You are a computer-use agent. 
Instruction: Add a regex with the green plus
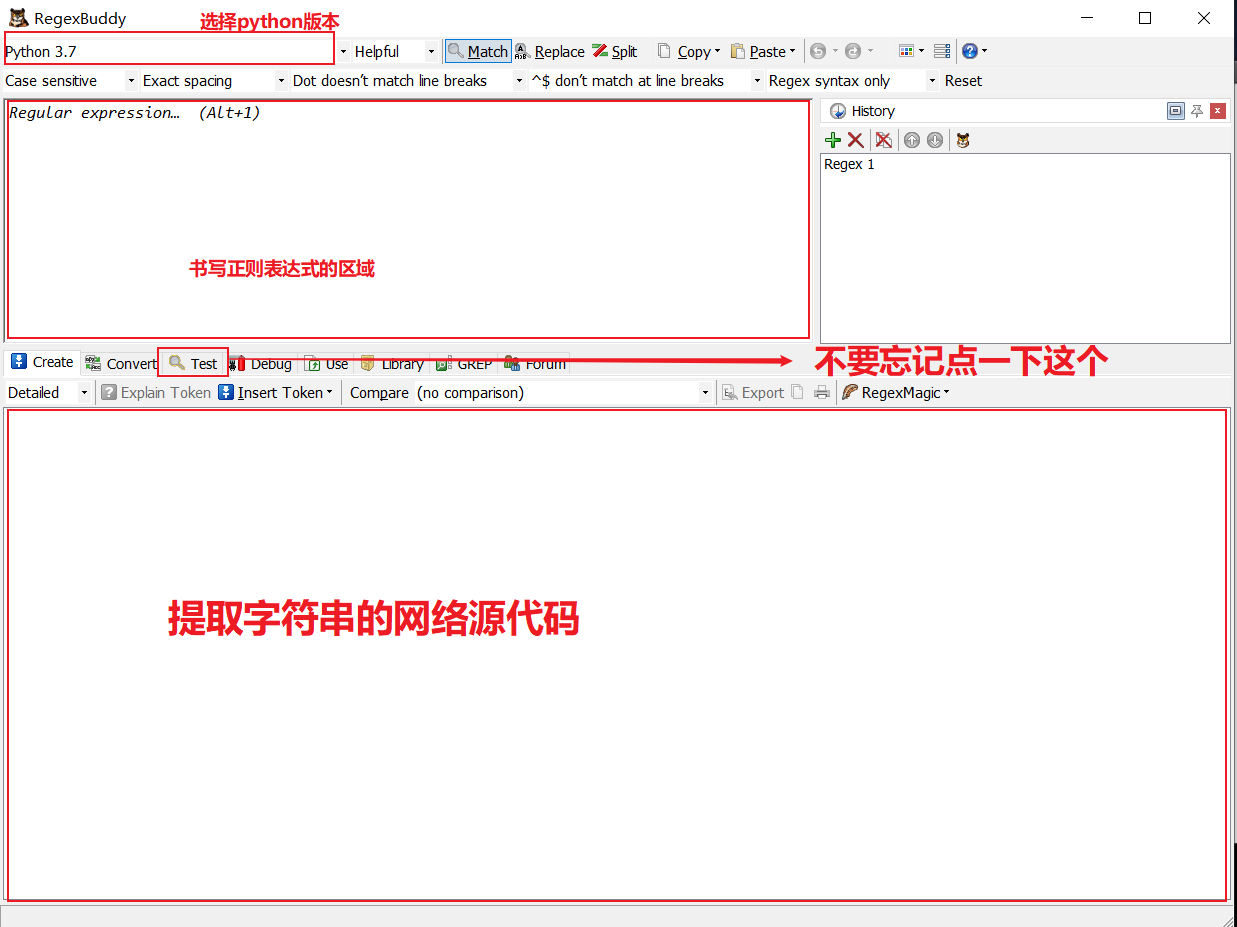point(832,140)
